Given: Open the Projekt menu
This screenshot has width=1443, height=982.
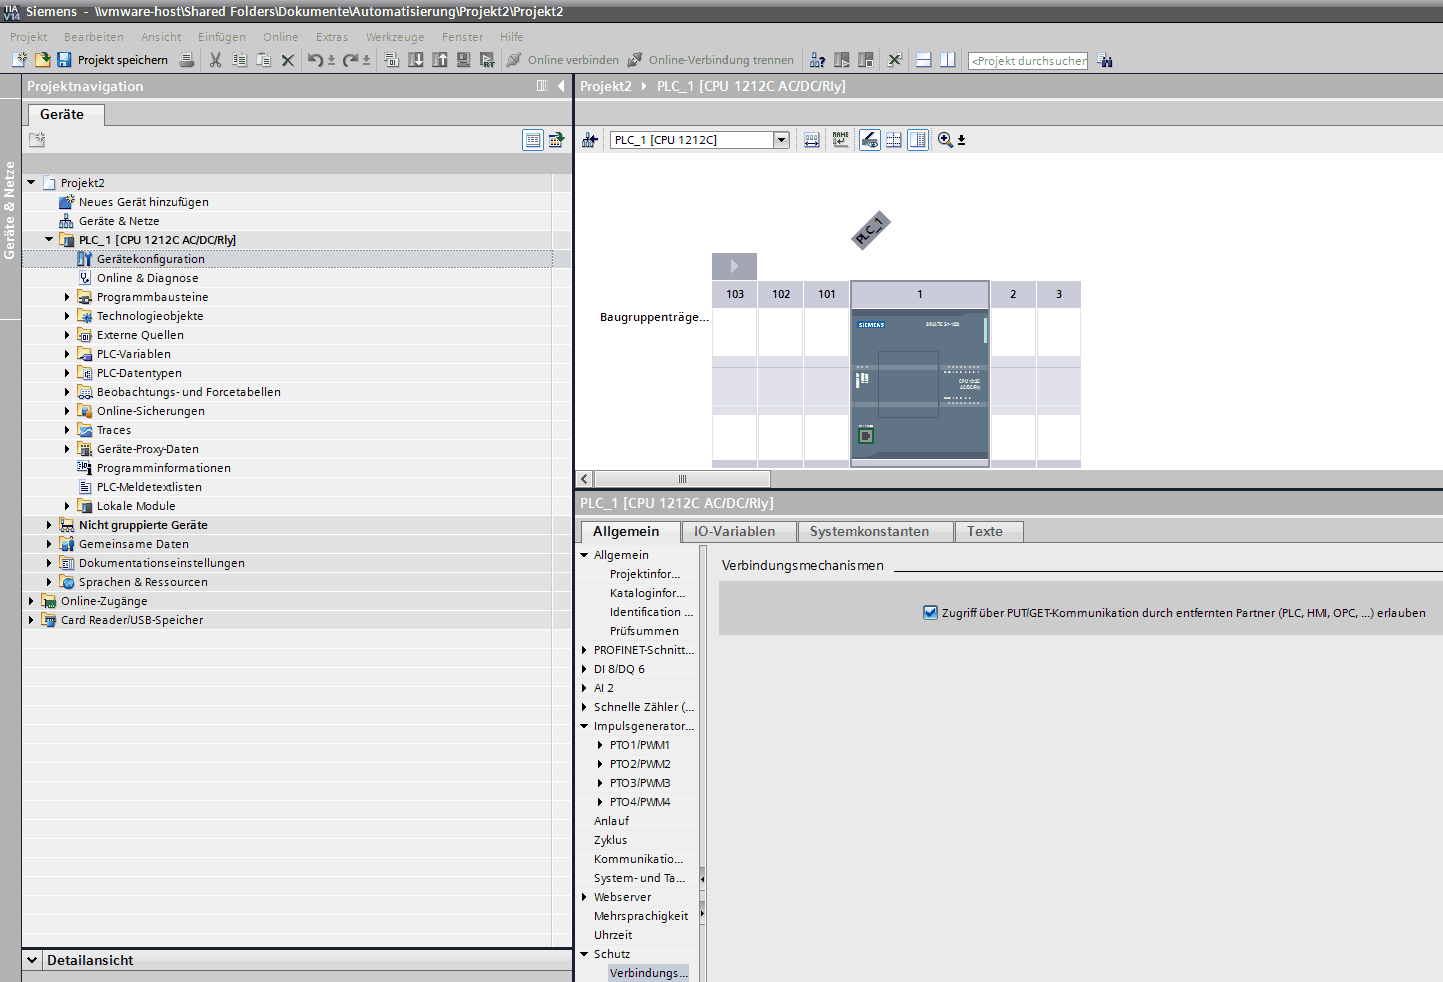Looking at the screenshot, I should point(29,37).
